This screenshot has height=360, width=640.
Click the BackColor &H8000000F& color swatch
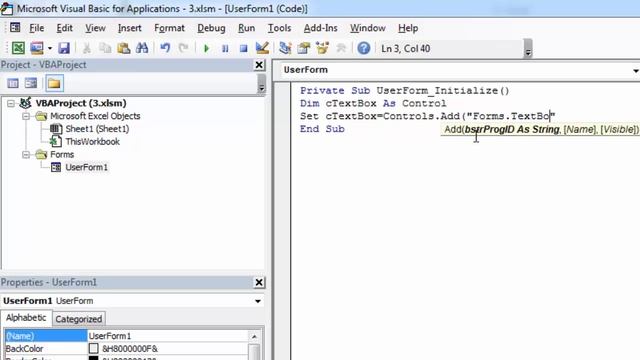coord(93,349)
